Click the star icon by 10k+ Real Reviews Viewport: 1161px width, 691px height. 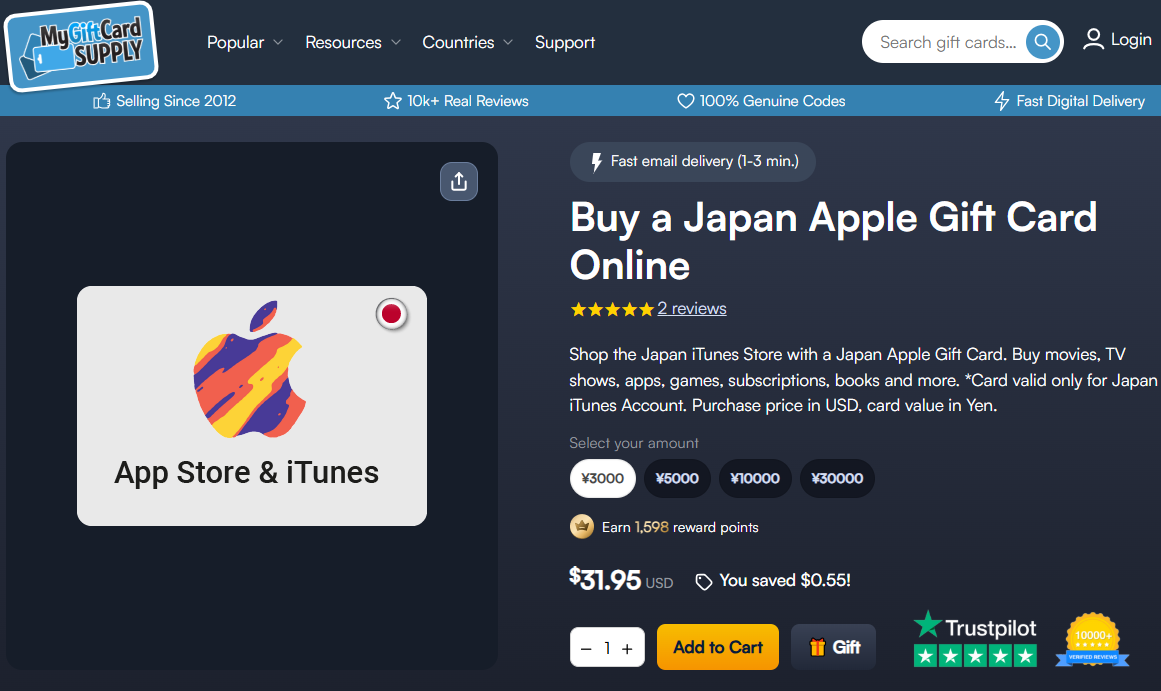[392, 101]
